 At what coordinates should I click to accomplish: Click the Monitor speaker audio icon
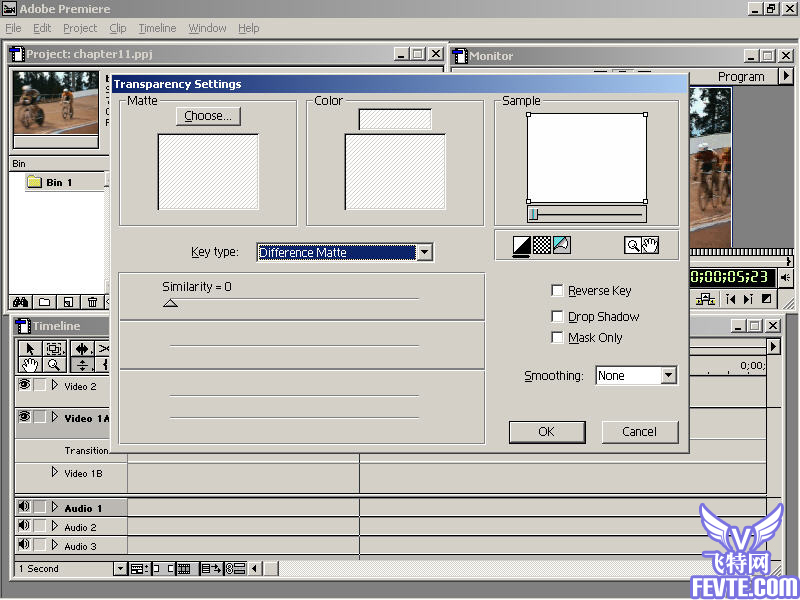[x=785, y=278]
